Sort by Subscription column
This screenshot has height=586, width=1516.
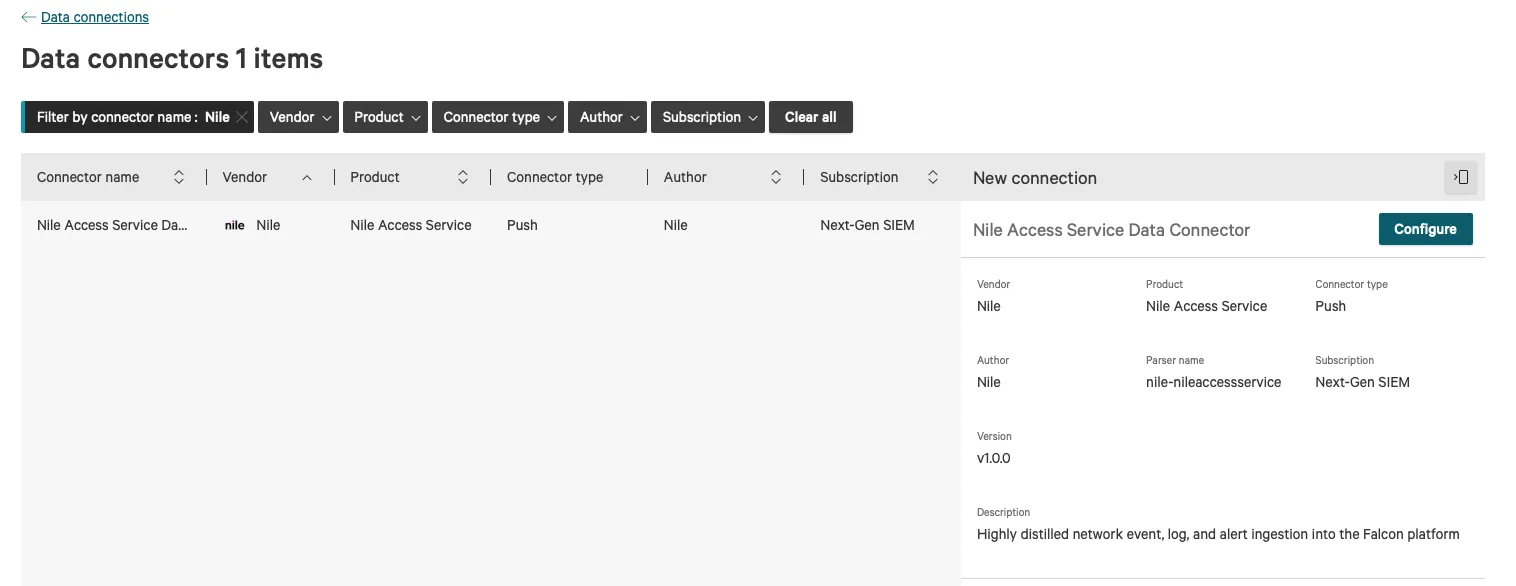tap(933, 177)
